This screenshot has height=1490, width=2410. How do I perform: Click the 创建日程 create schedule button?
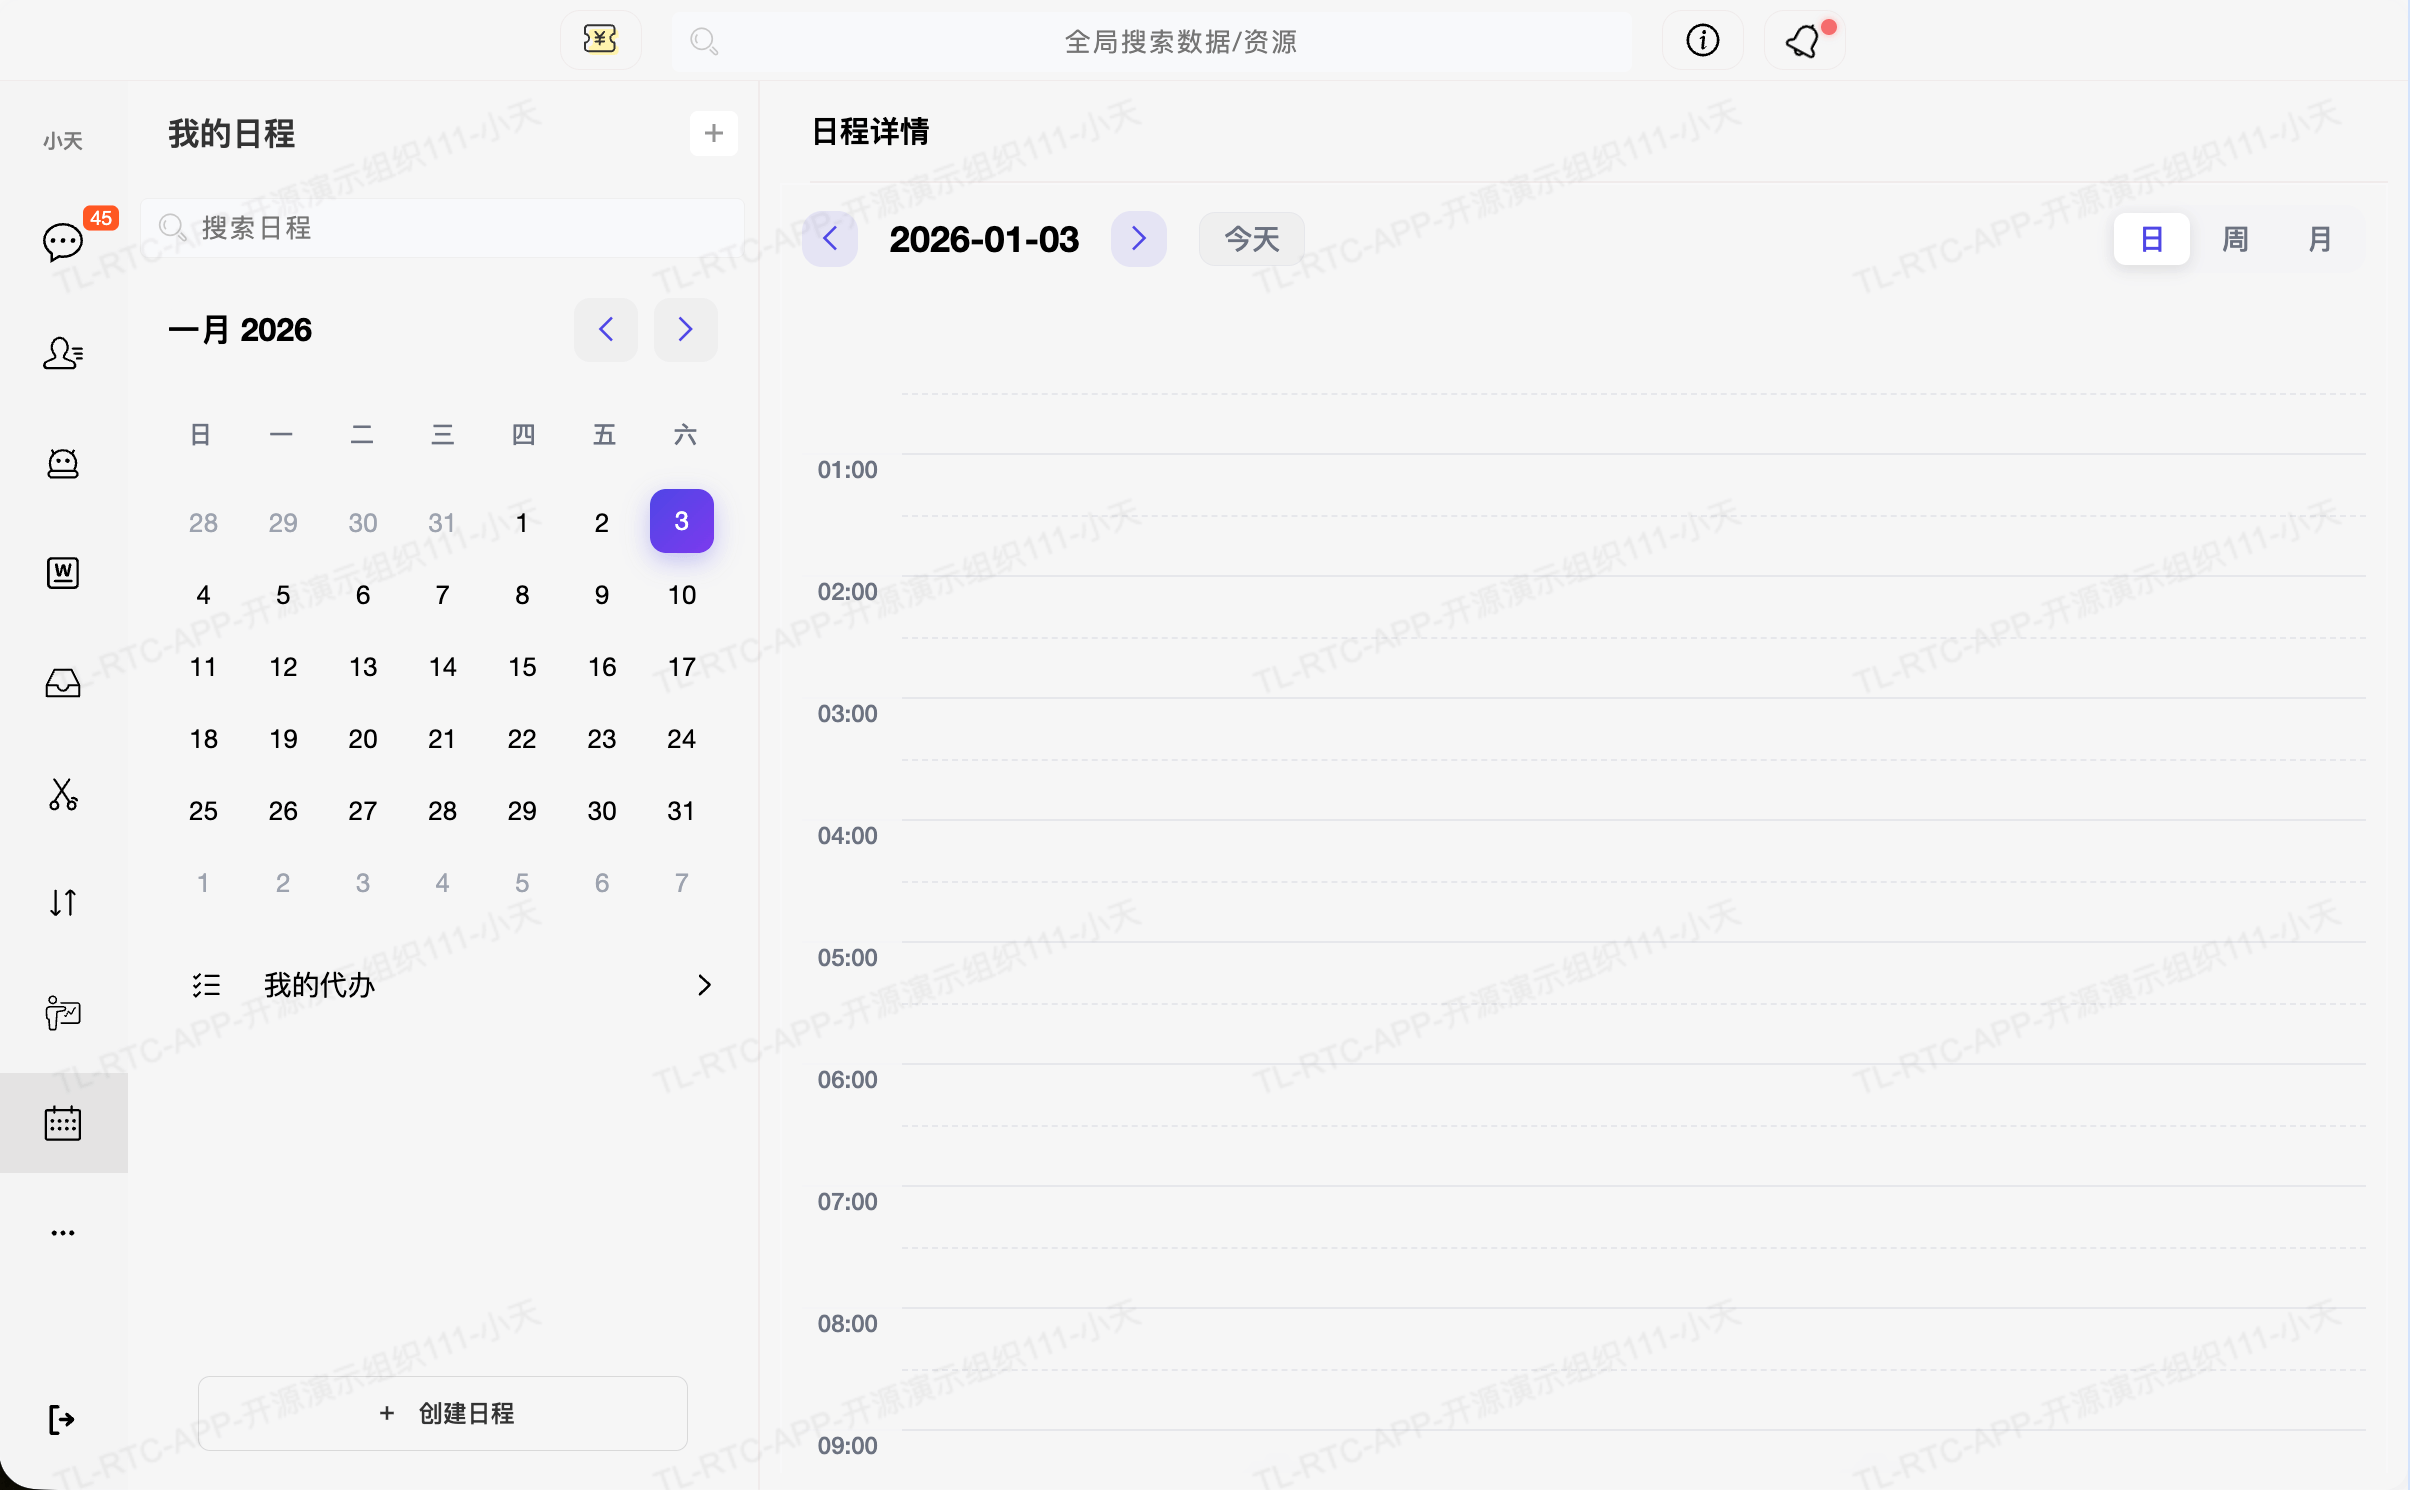(x=443, y=1413)
